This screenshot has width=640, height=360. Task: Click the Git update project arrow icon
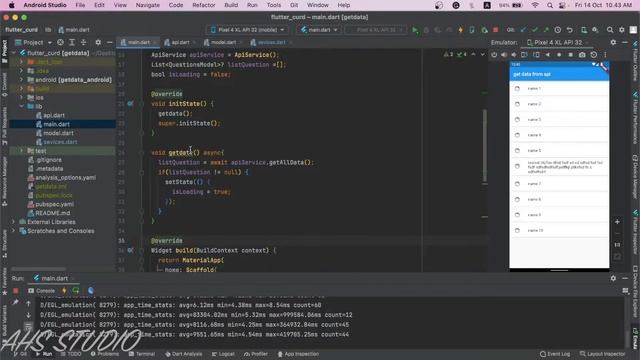523,30
